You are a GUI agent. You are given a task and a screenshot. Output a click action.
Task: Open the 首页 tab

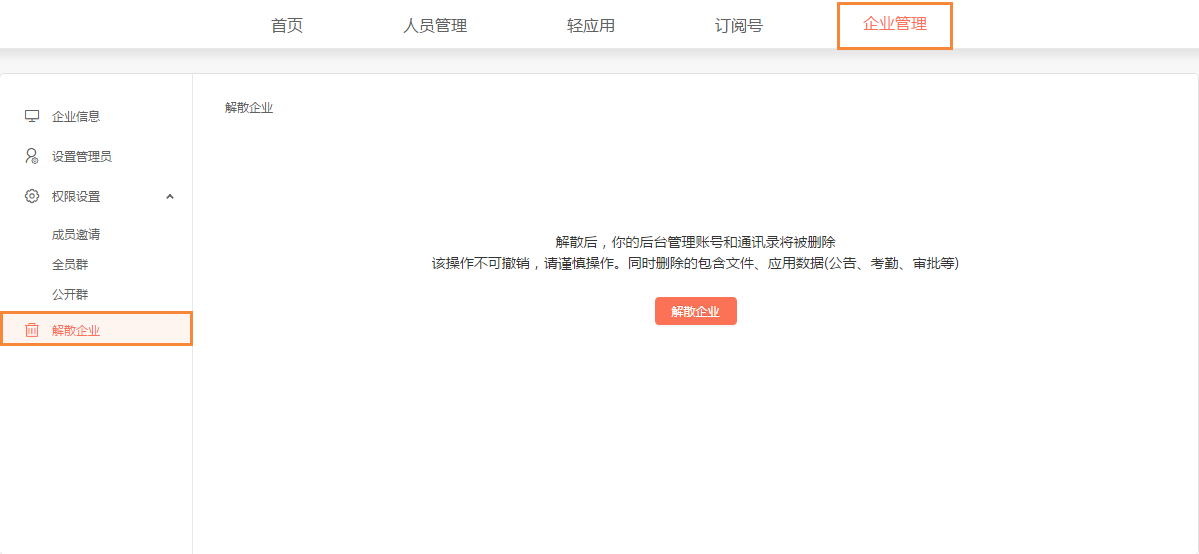pyautogui.click(x=287, y=26)
